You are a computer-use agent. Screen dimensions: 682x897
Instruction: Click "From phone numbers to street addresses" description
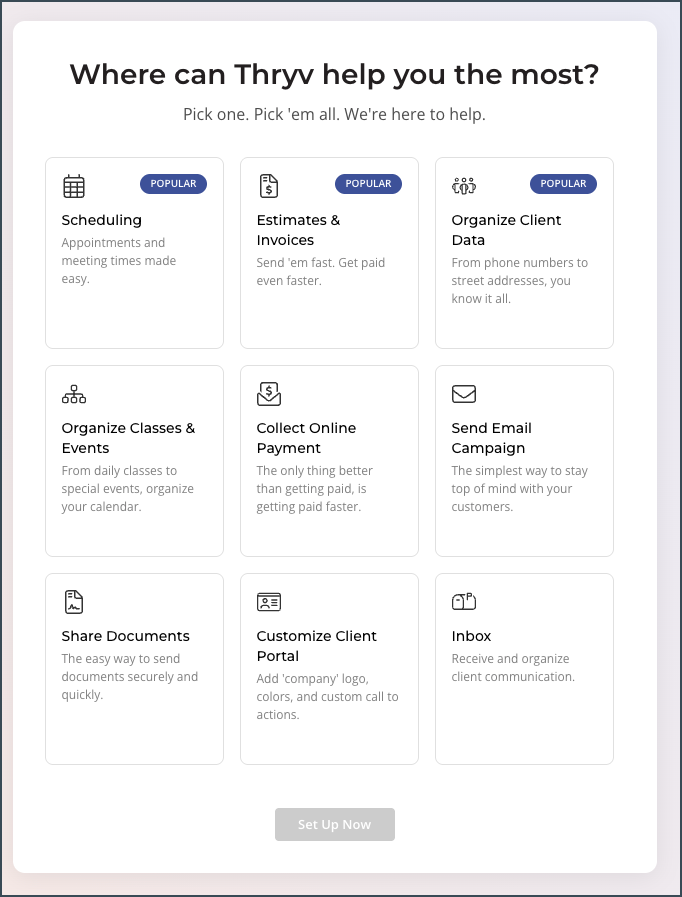point(520,280)
